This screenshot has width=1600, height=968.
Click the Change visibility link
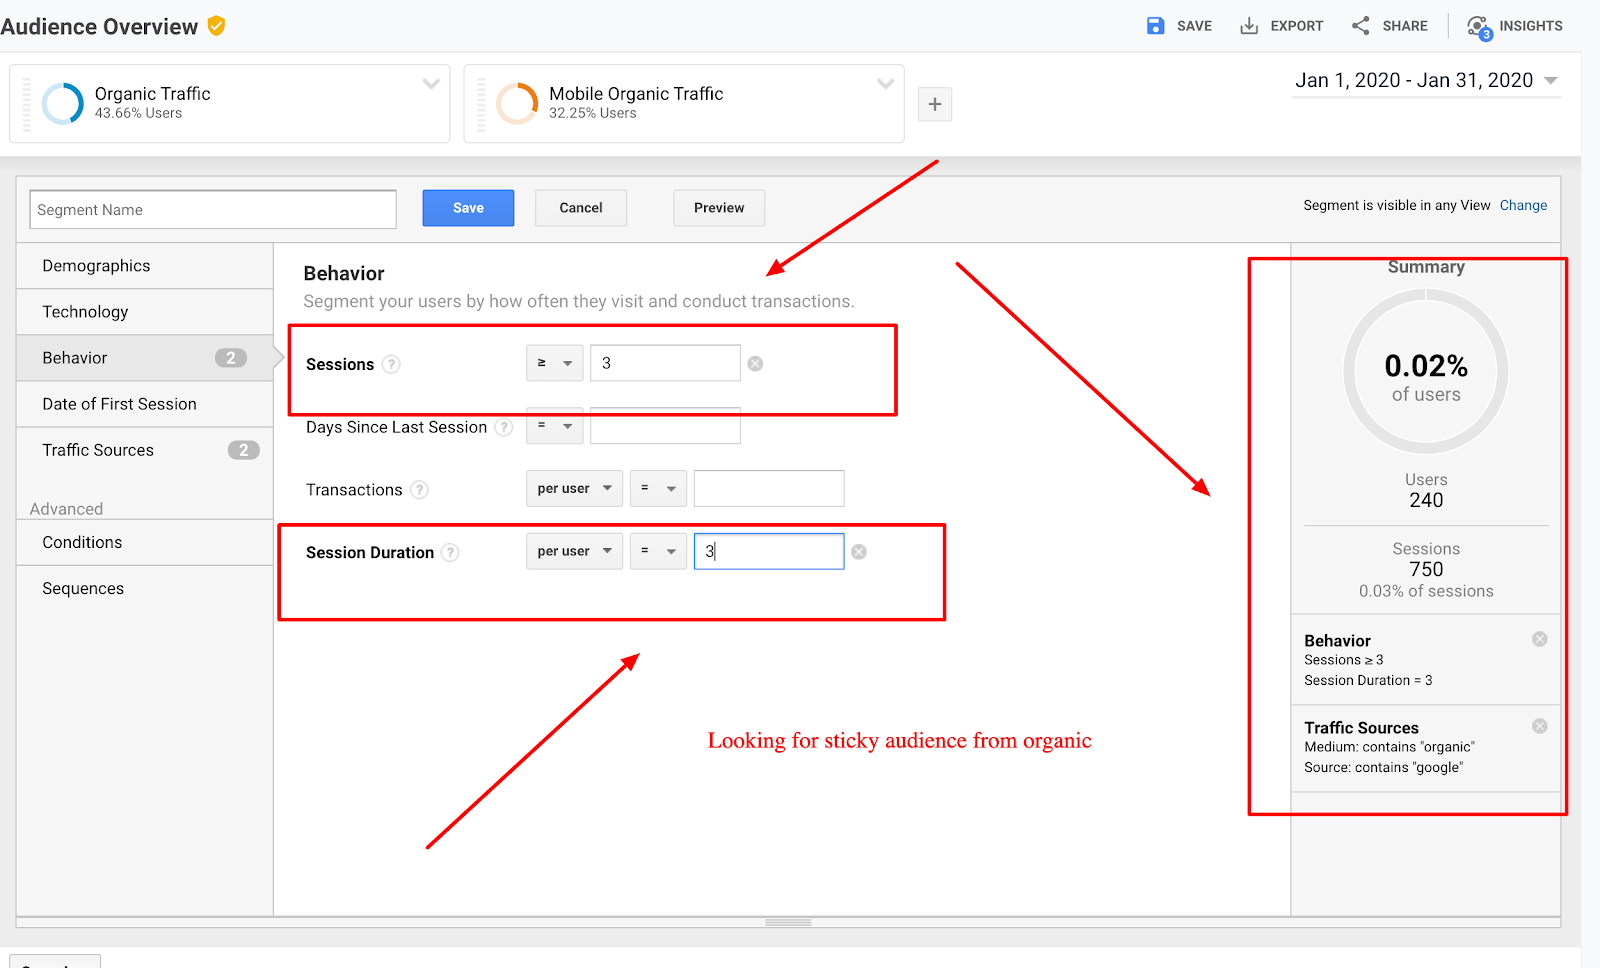[x=1523, y=205]
